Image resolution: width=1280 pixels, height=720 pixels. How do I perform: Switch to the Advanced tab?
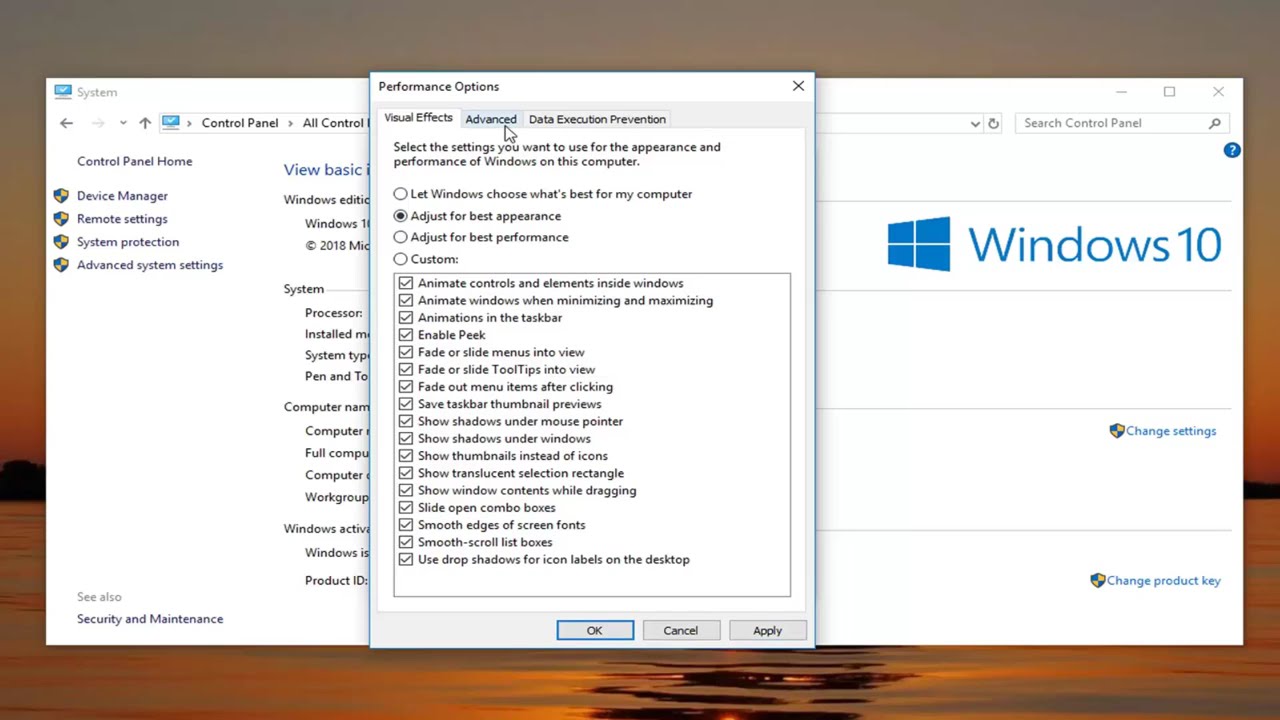point(491,119)
